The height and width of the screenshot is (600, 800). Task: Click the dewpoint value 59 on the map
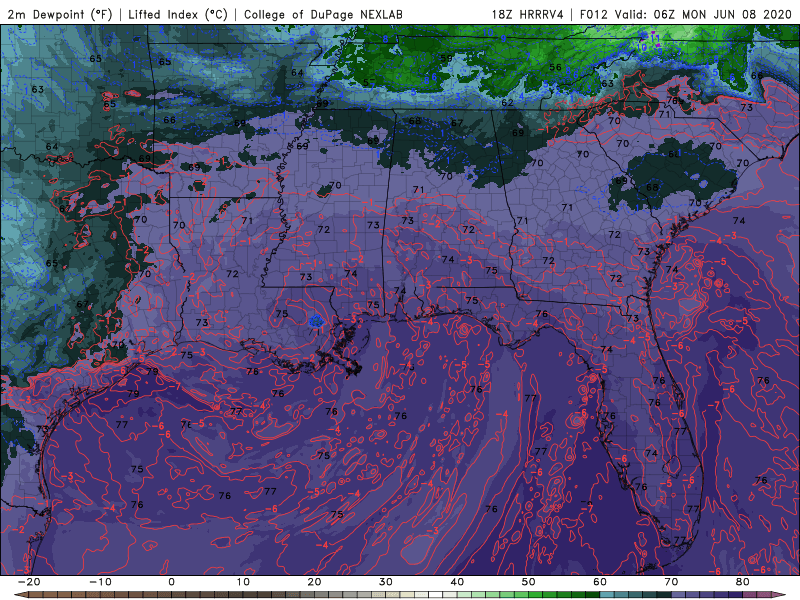(x=446, y=58)
